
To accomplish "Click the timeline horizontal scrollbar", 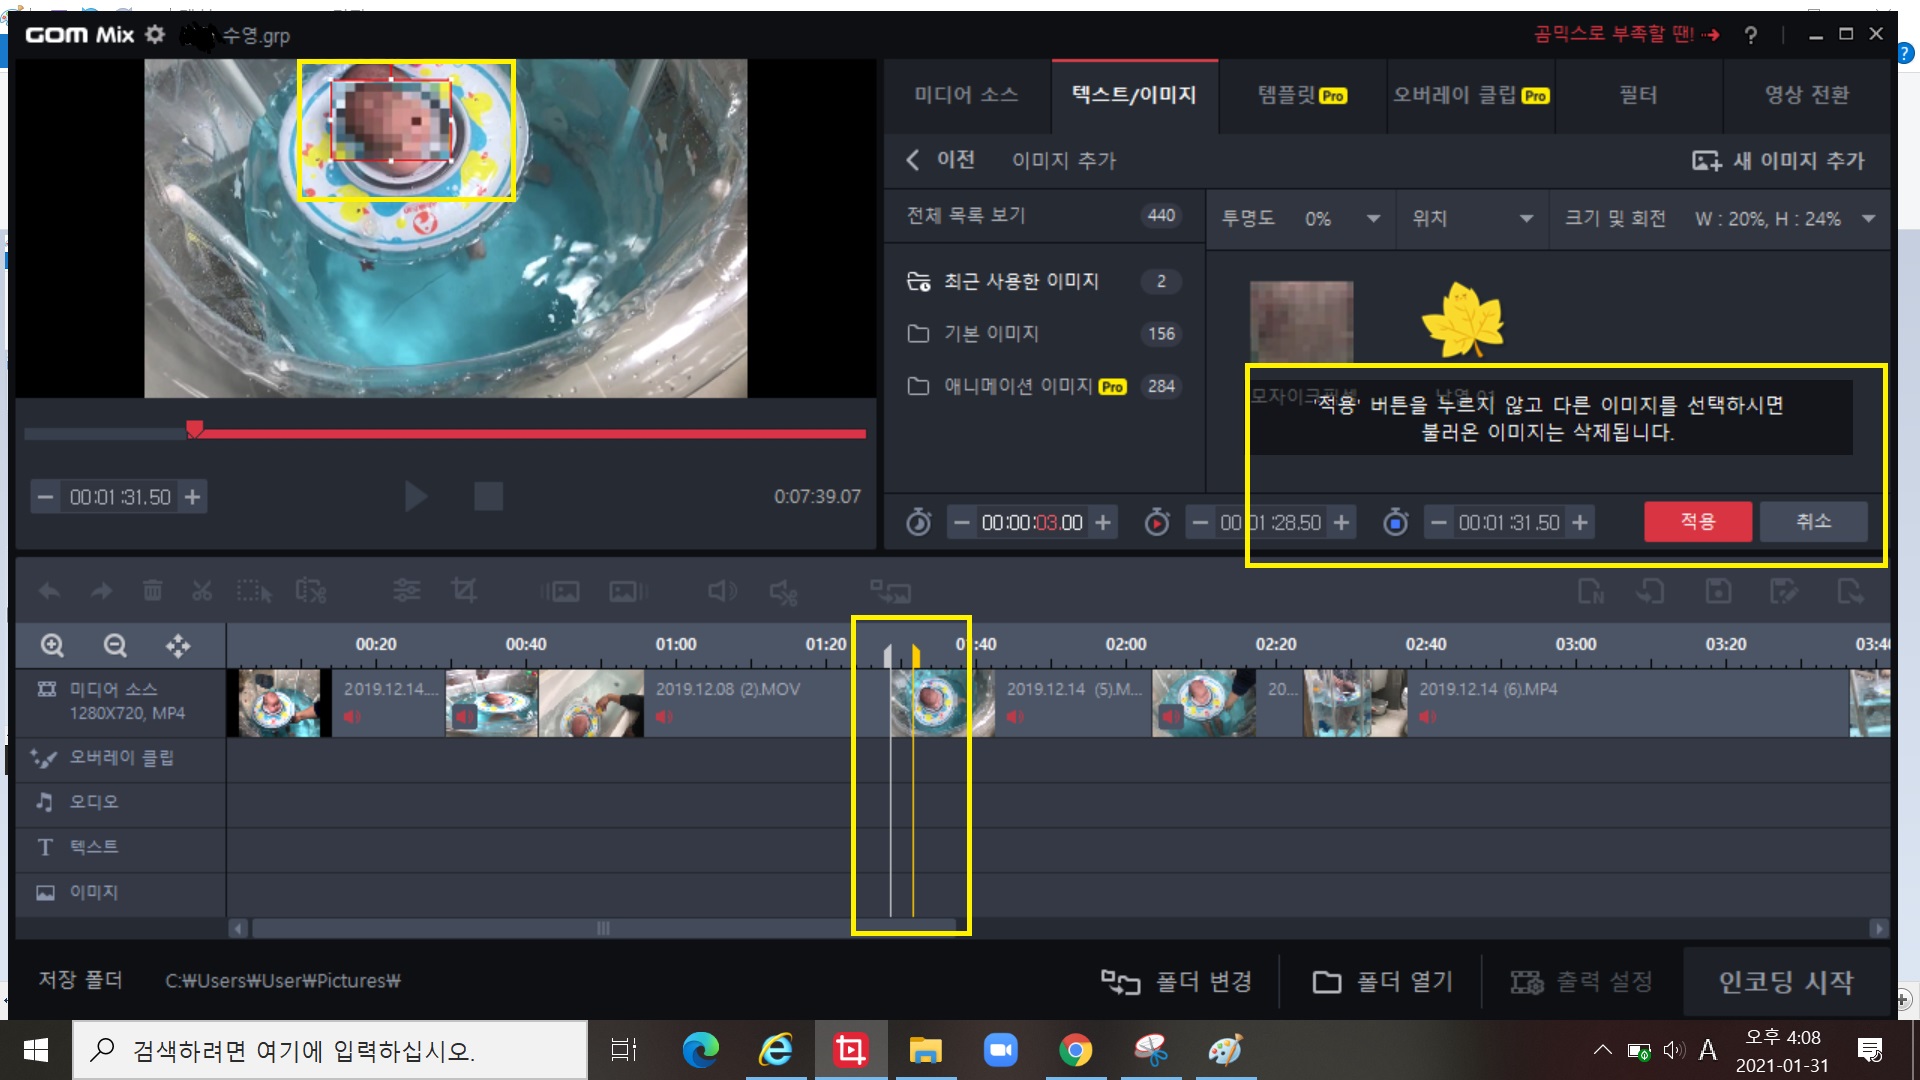I will [x=603, y=929].
